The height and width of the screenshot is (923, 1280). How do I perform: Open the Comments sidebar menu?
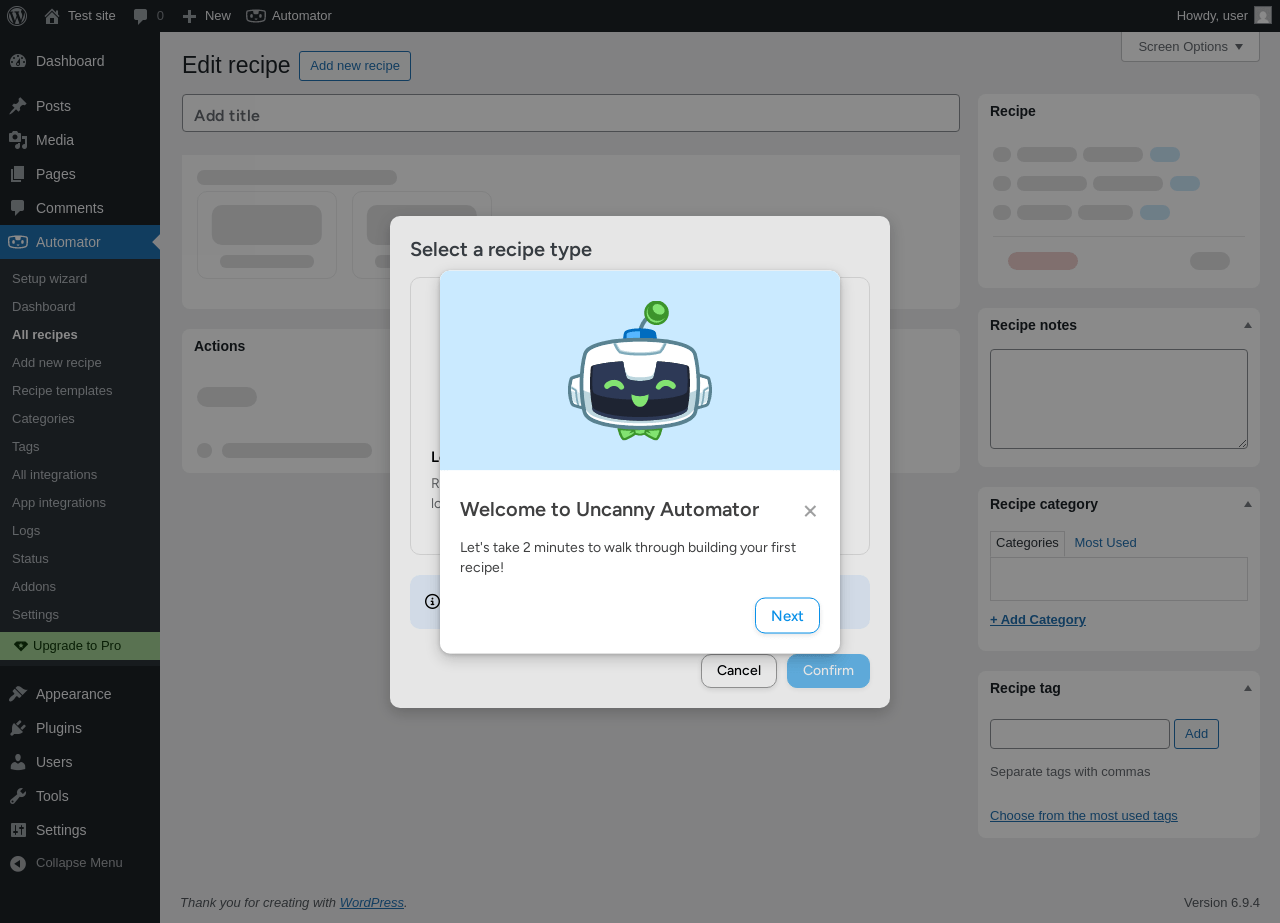click(x=80, y=208)
